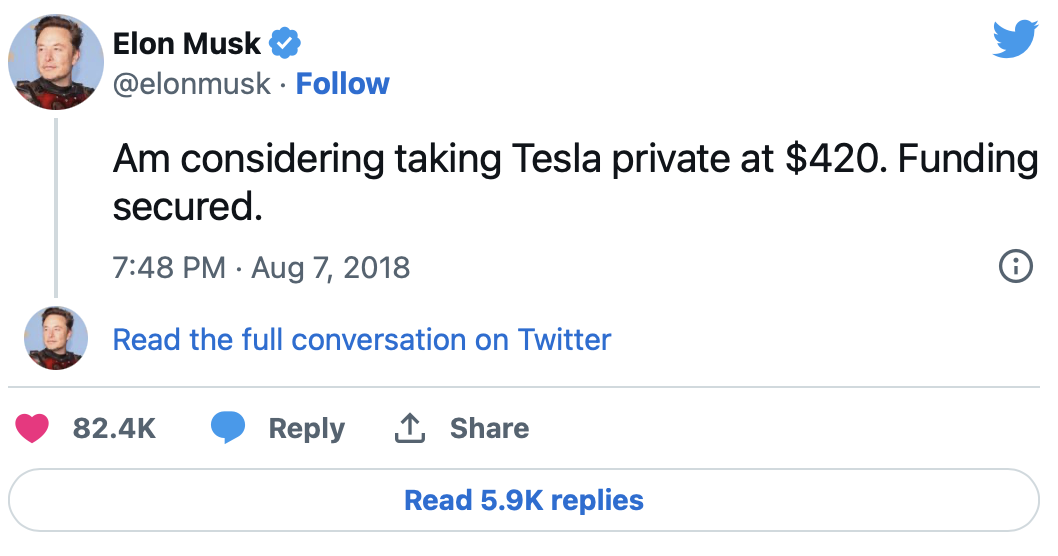Click the Reply label
The image size is (1058, 556).
click(x=306, y=428)
